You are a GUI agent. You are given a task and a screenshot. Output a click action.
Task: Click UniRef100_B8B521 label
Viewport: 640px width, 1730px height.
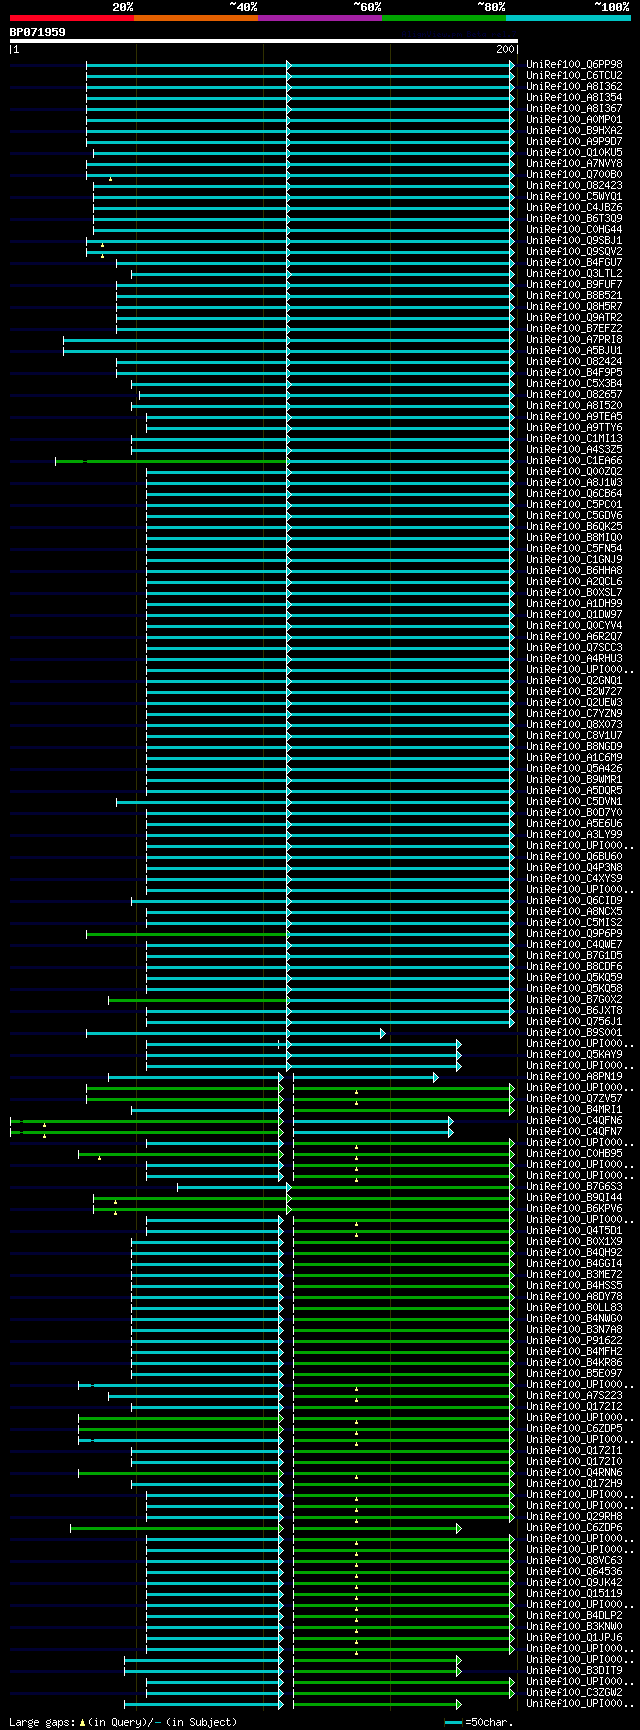[574, 295]
